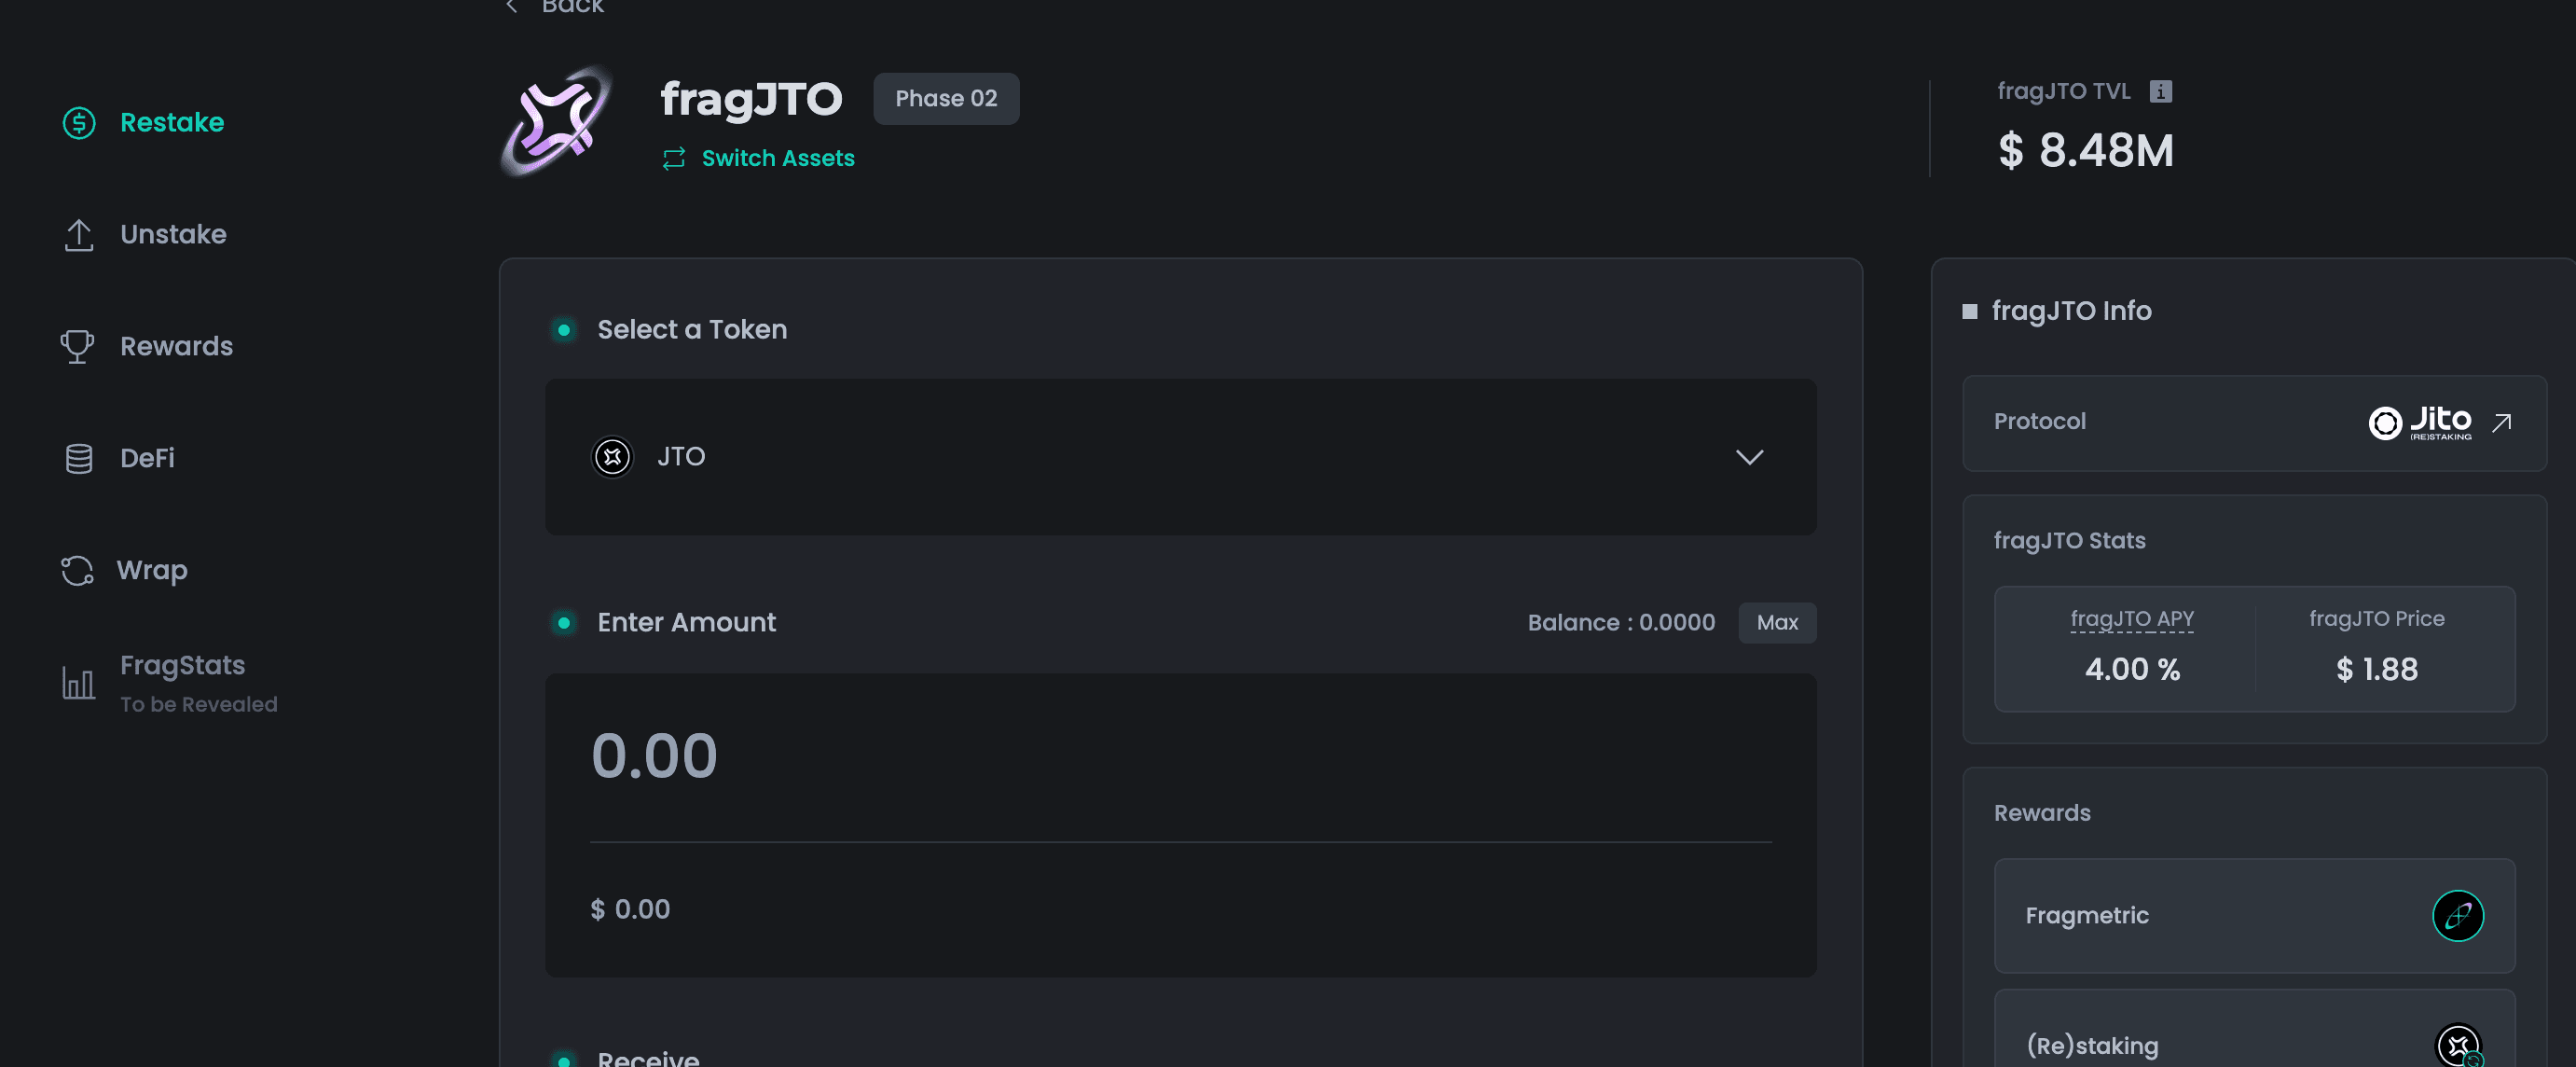This screenshot has width=2576, height=1067.
Task: Click the (Re)staking reward token icon
Action: 2459,1045
